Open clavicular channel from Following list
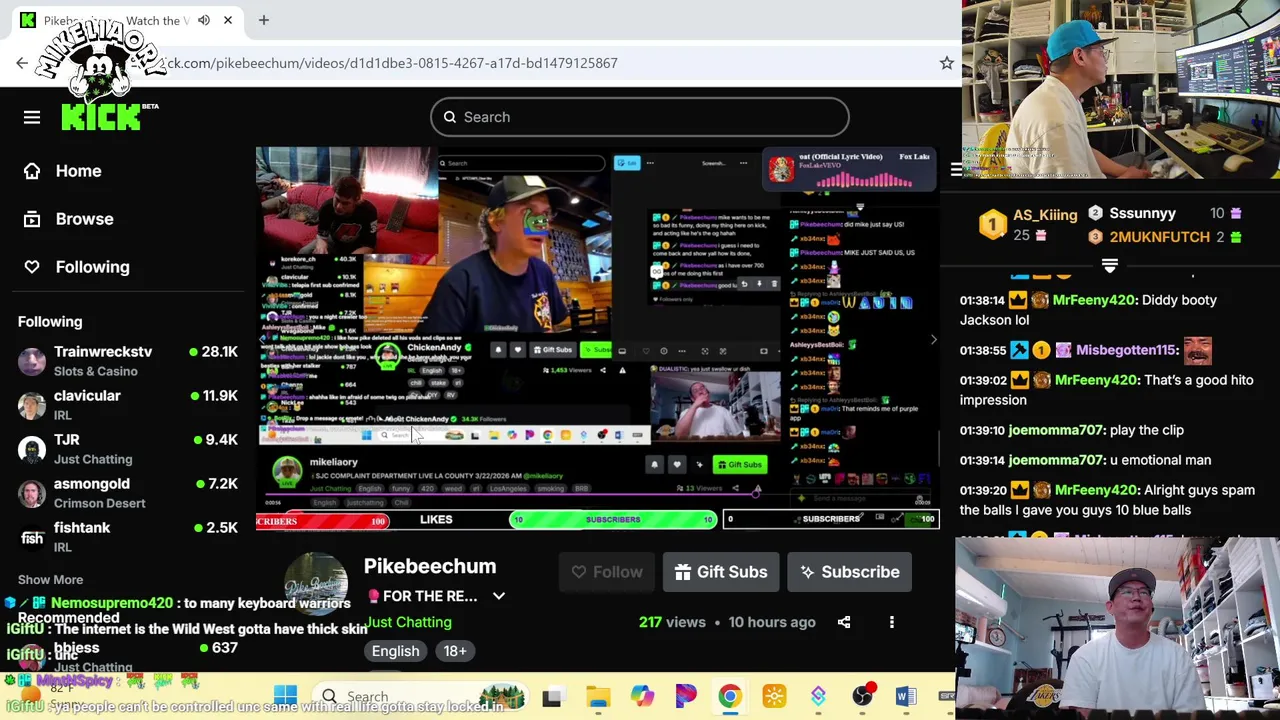This screenshot has height=720, width=1280. pos(128,405)
